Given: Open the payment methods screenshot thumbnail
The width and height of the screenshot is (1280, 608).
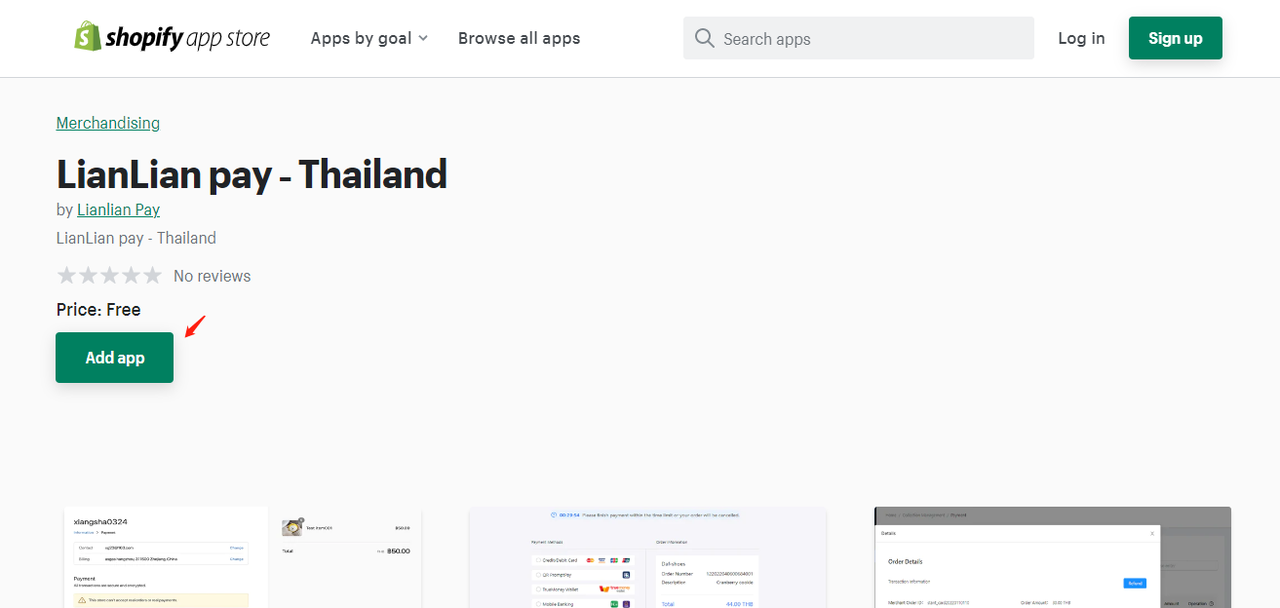Looking at the screenshot, I should pos(648,557).
